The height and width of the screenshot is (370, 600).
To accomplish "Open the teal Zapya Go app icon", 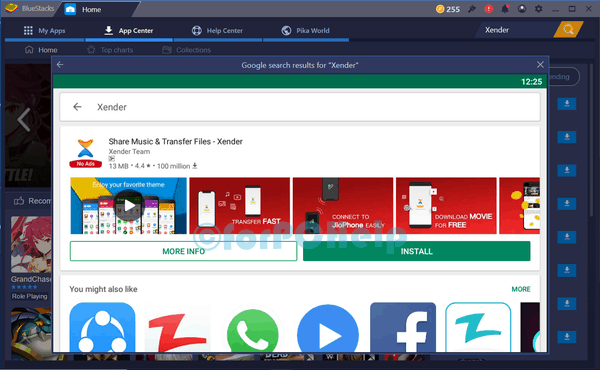I will coord(478,327).
